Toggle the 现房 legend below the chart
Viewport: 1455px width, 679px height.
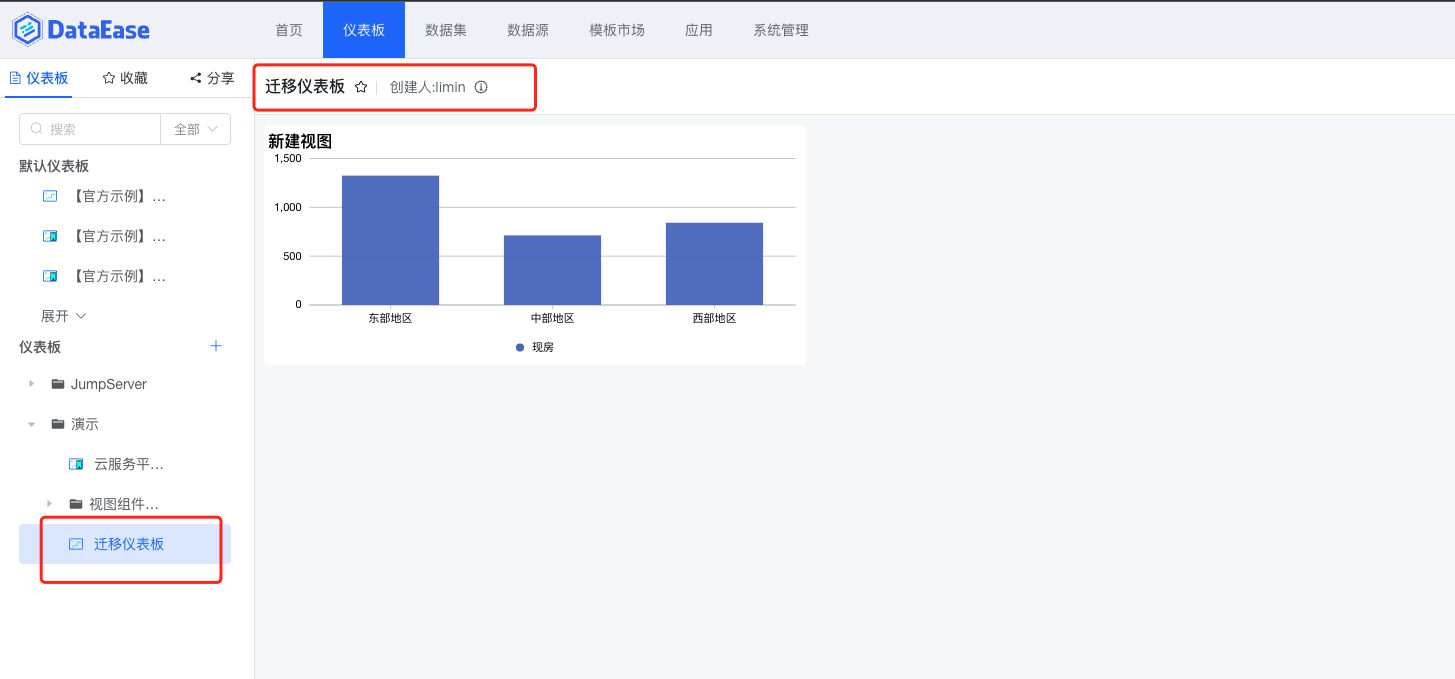coord(535,347)
